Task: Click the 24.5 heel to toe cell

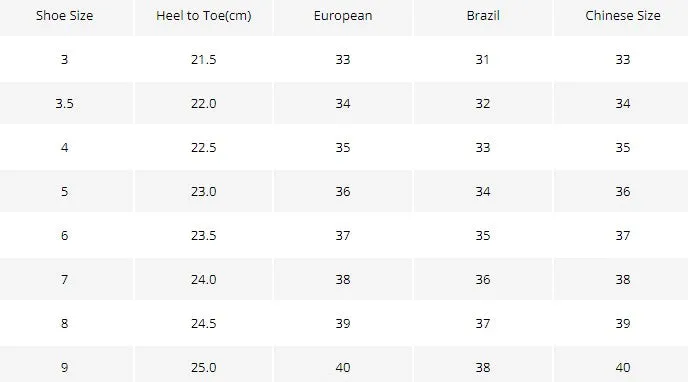Action: pos(204,323)
